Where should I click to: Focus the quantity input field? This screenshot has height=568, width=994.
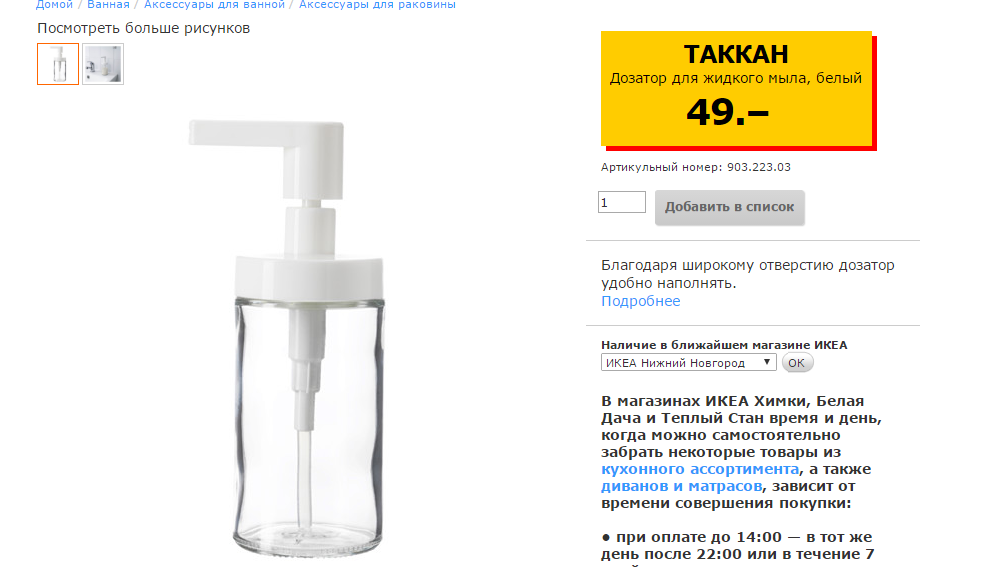621,202
